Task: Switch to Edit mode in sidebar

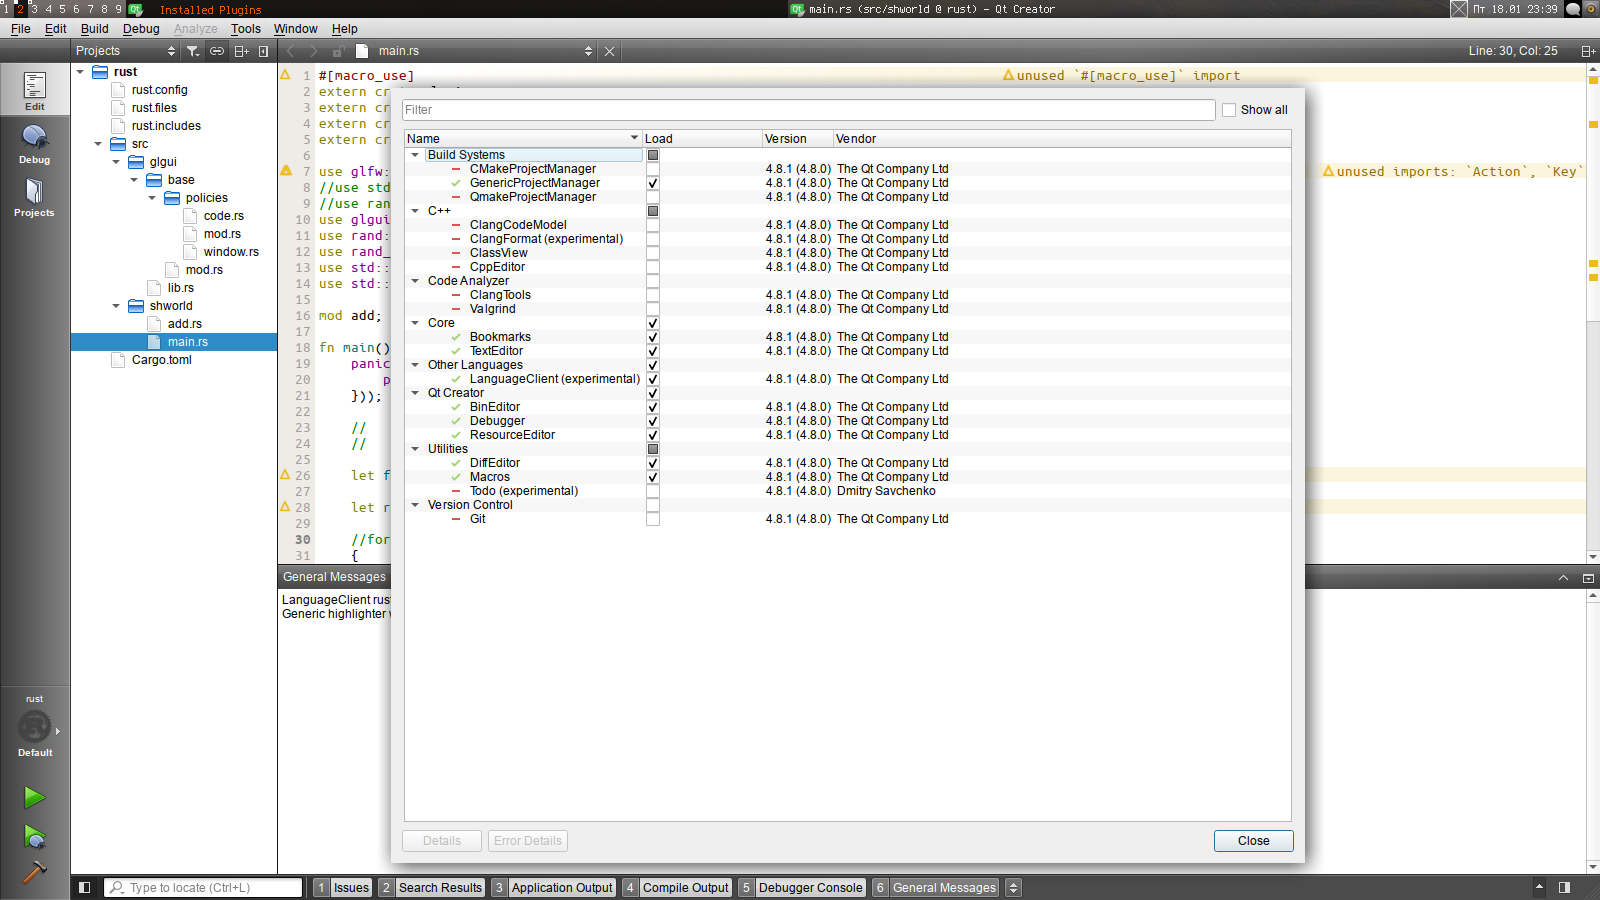Action: pyautogui.click(x=35, y=90)
